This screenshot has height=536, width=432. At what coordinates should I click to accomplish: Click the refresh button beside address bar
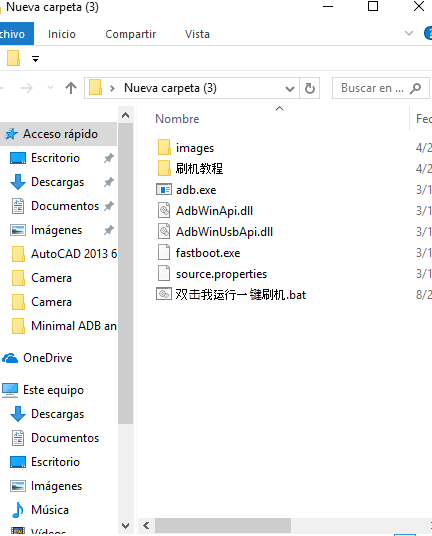coord(310,88)
